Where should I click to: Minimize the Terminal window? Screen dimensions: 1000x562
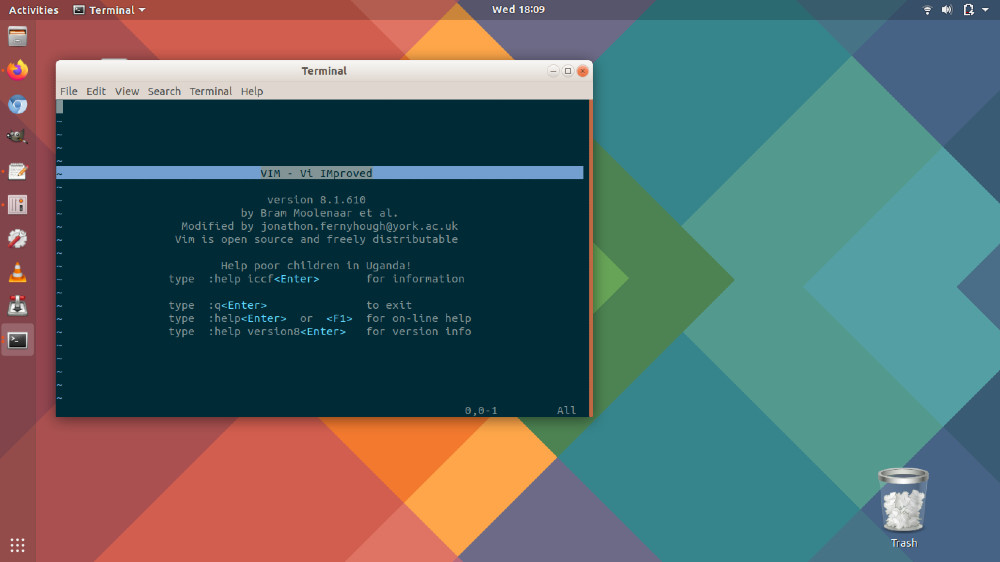tap(553, 71)
